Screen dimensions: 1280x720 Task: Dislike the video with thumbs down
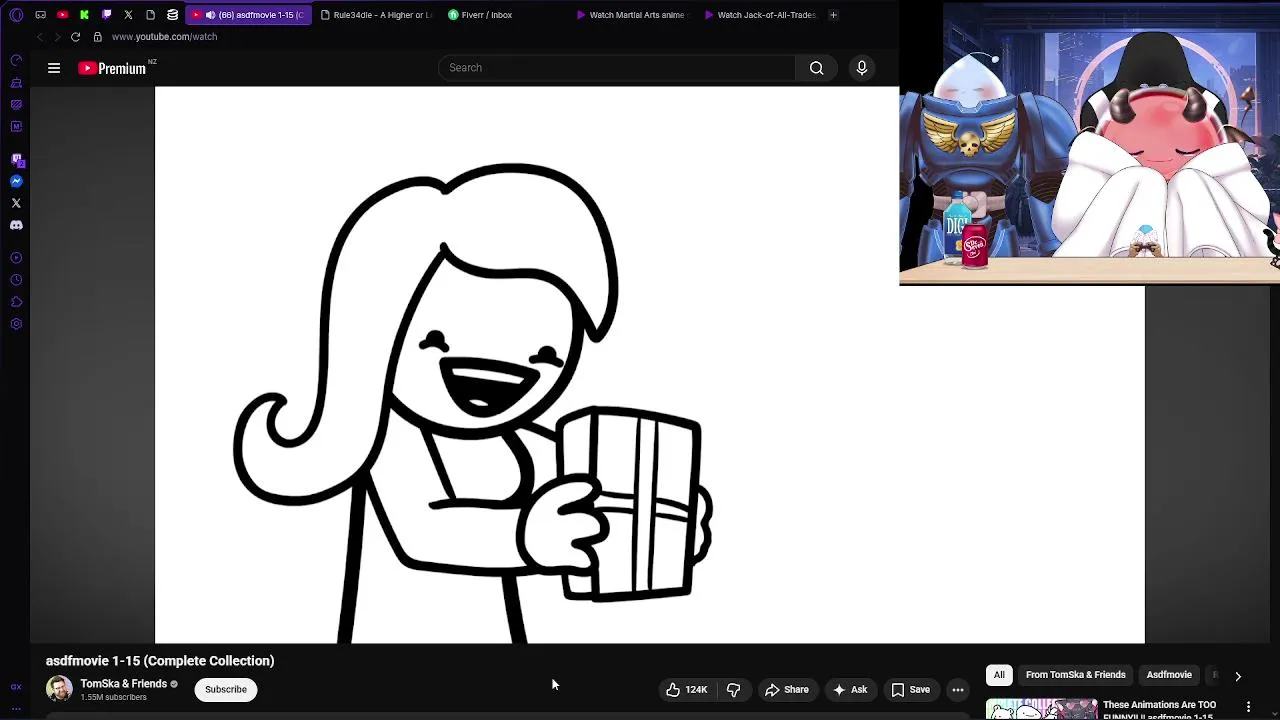click(733, 689)
